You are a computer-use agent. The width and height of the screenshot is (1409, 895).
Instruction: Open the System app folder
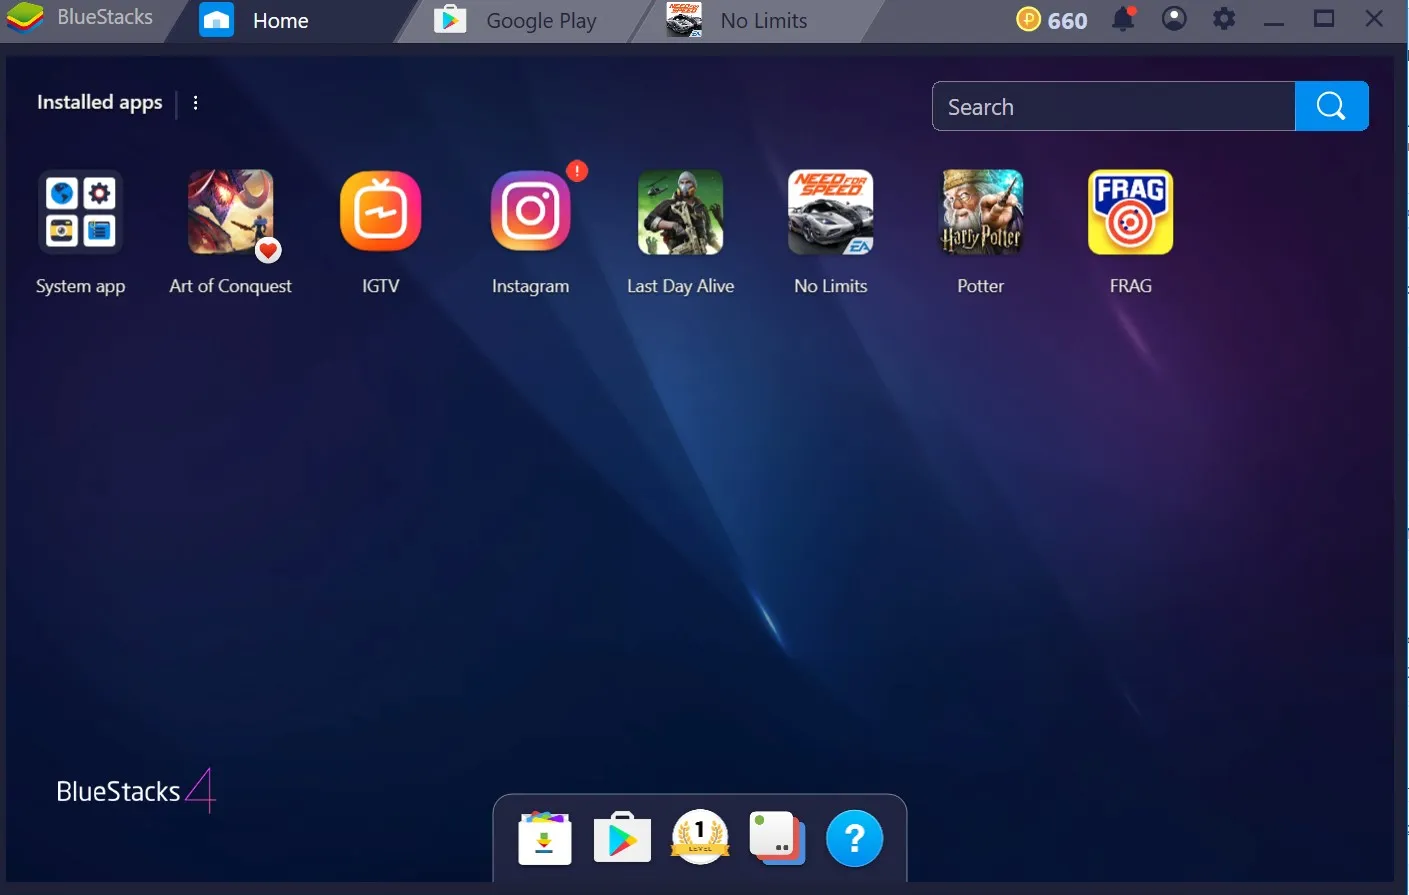[80, 212]
